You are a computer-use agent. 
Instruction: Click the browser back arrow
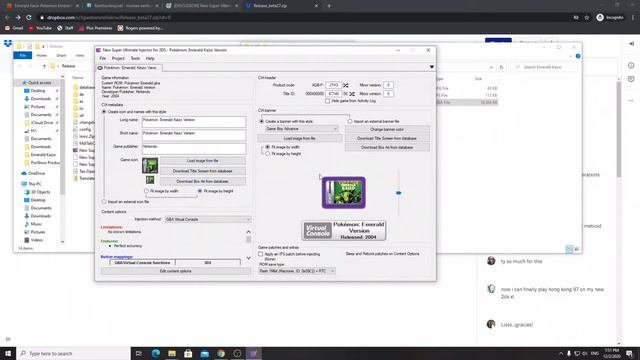[x=7, y=18]
